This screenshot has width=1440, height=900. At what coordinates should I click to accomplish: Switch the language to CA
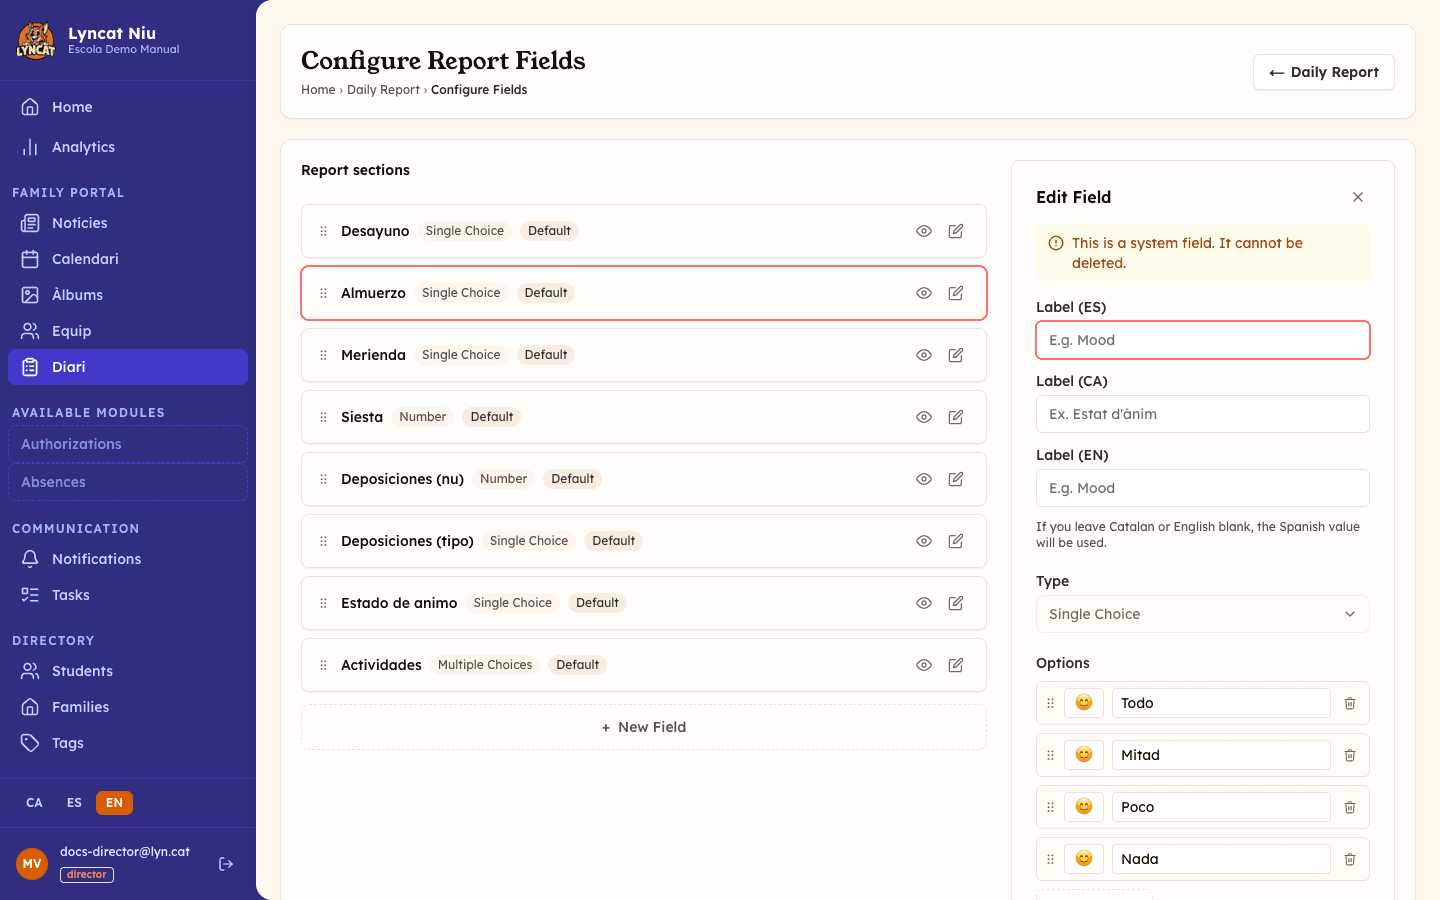coord(34,803)
